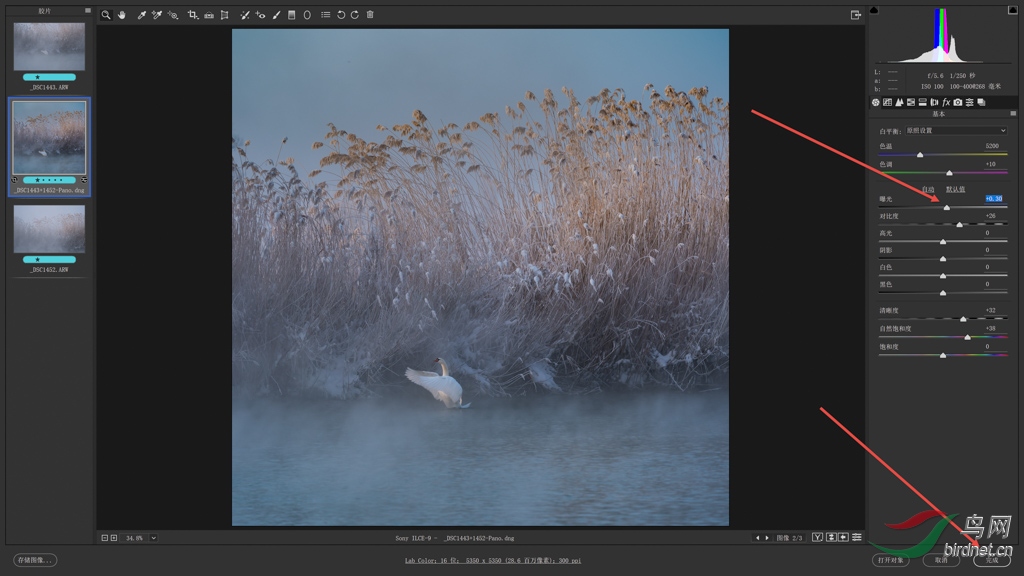Image resolution: width=1024 pixels, height=576 pixels.
Task: Select the White Balance eyedropper tool
Action: (141, 15)
